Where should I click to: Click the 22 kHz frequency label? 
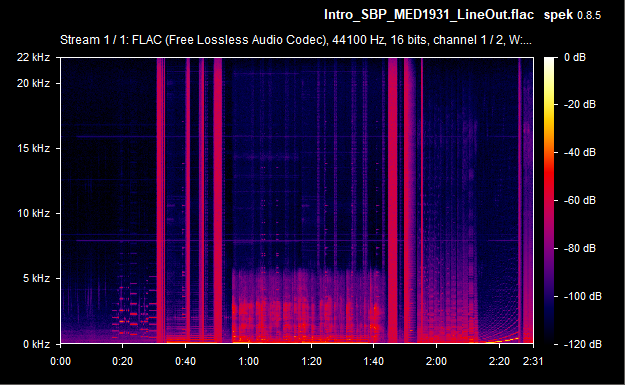tap(33, 57)
